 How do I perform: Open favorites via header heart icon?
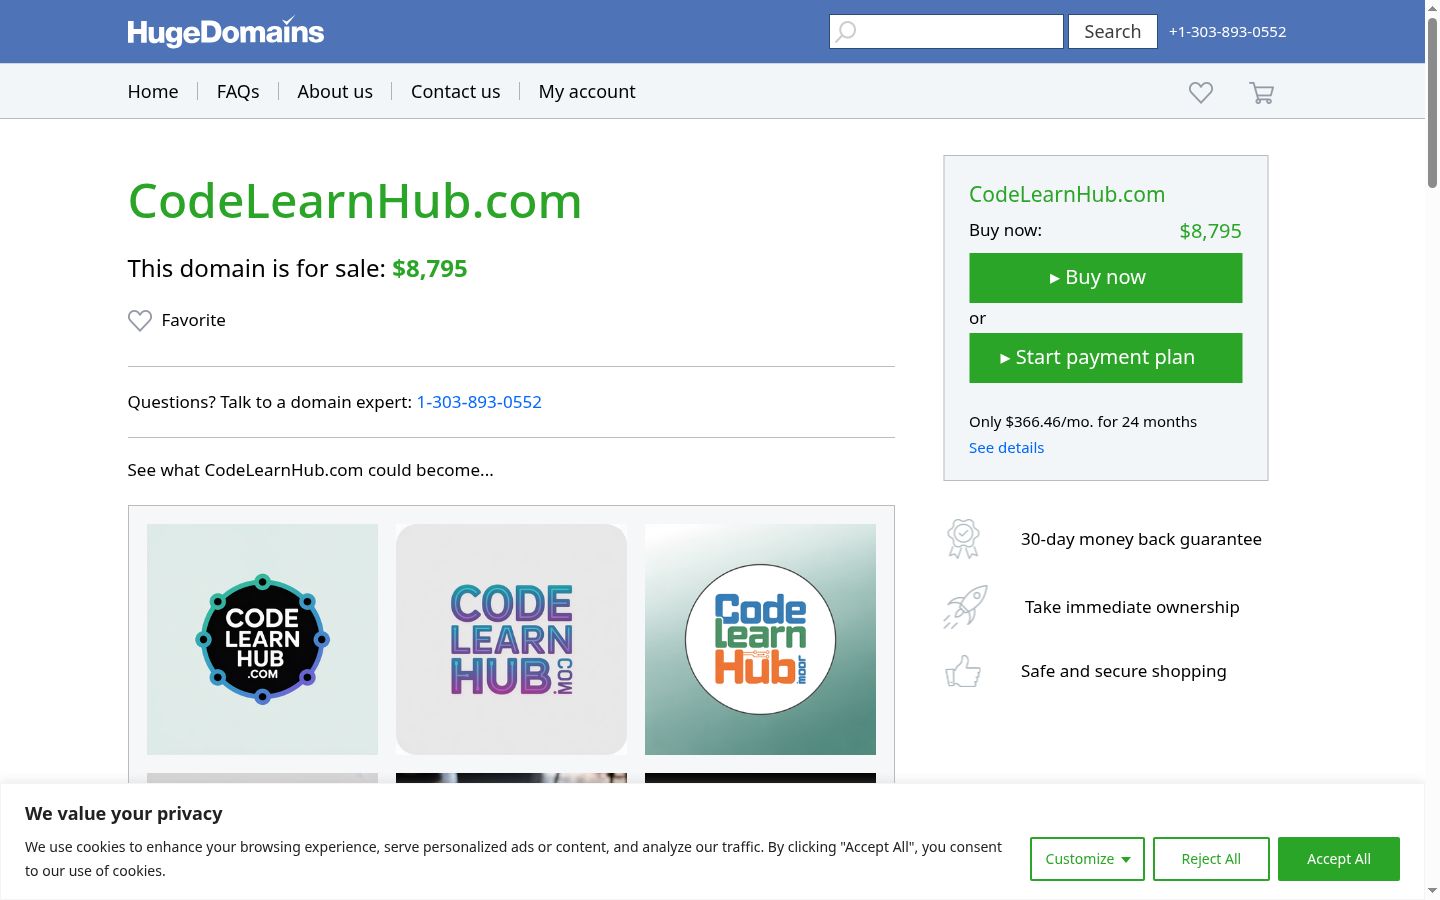tap(1201, 92)
